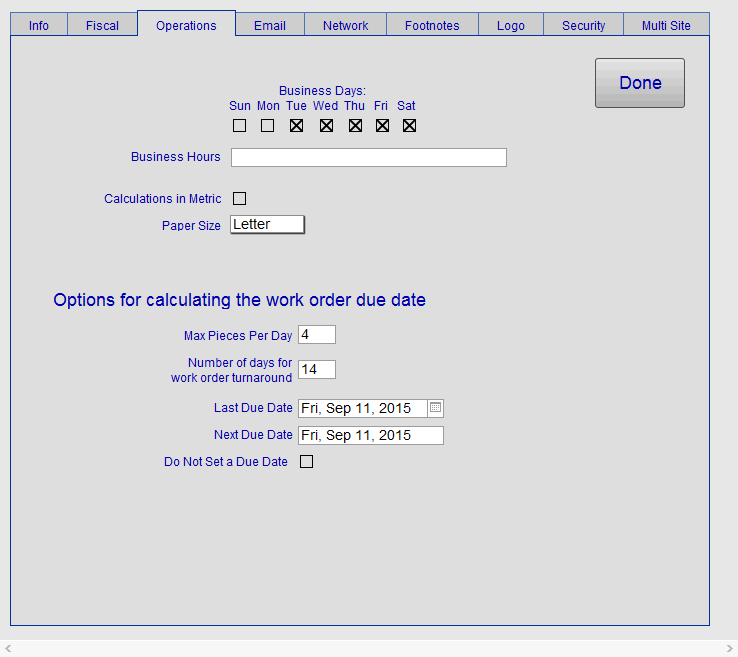The width and height of the screenshot is (738, 657).
Task: Open the Paper Size dropdown
Action: pyautogui.click(x=267, y=225)
